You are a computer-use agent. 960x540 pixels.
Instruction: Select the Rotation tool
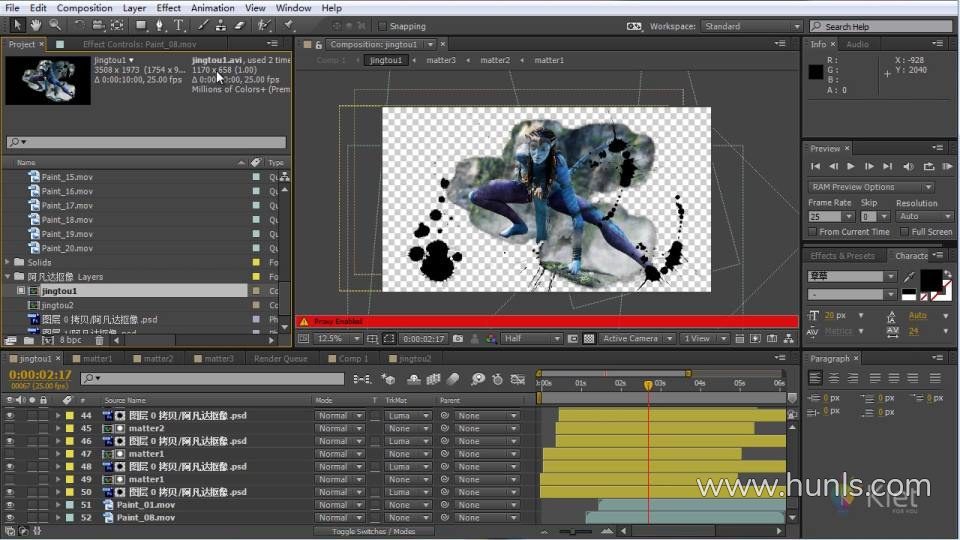pos(79,25)
